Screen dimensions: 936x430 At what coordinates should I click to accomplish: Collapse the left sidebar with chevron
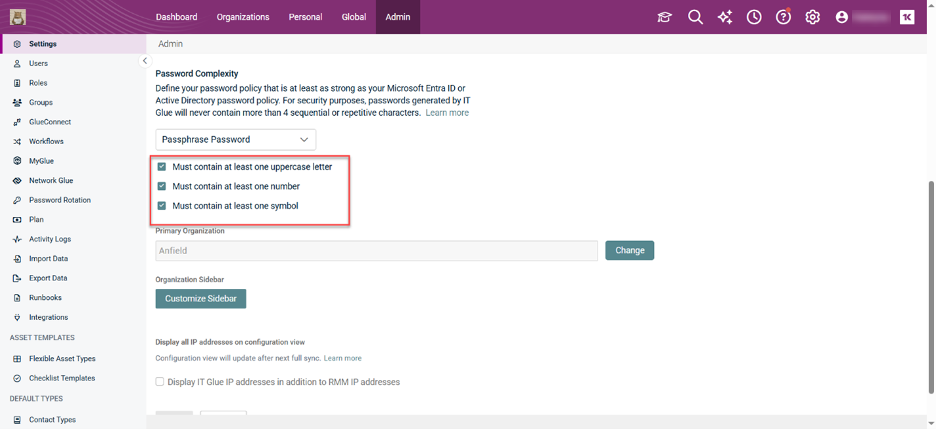(145, 61)
